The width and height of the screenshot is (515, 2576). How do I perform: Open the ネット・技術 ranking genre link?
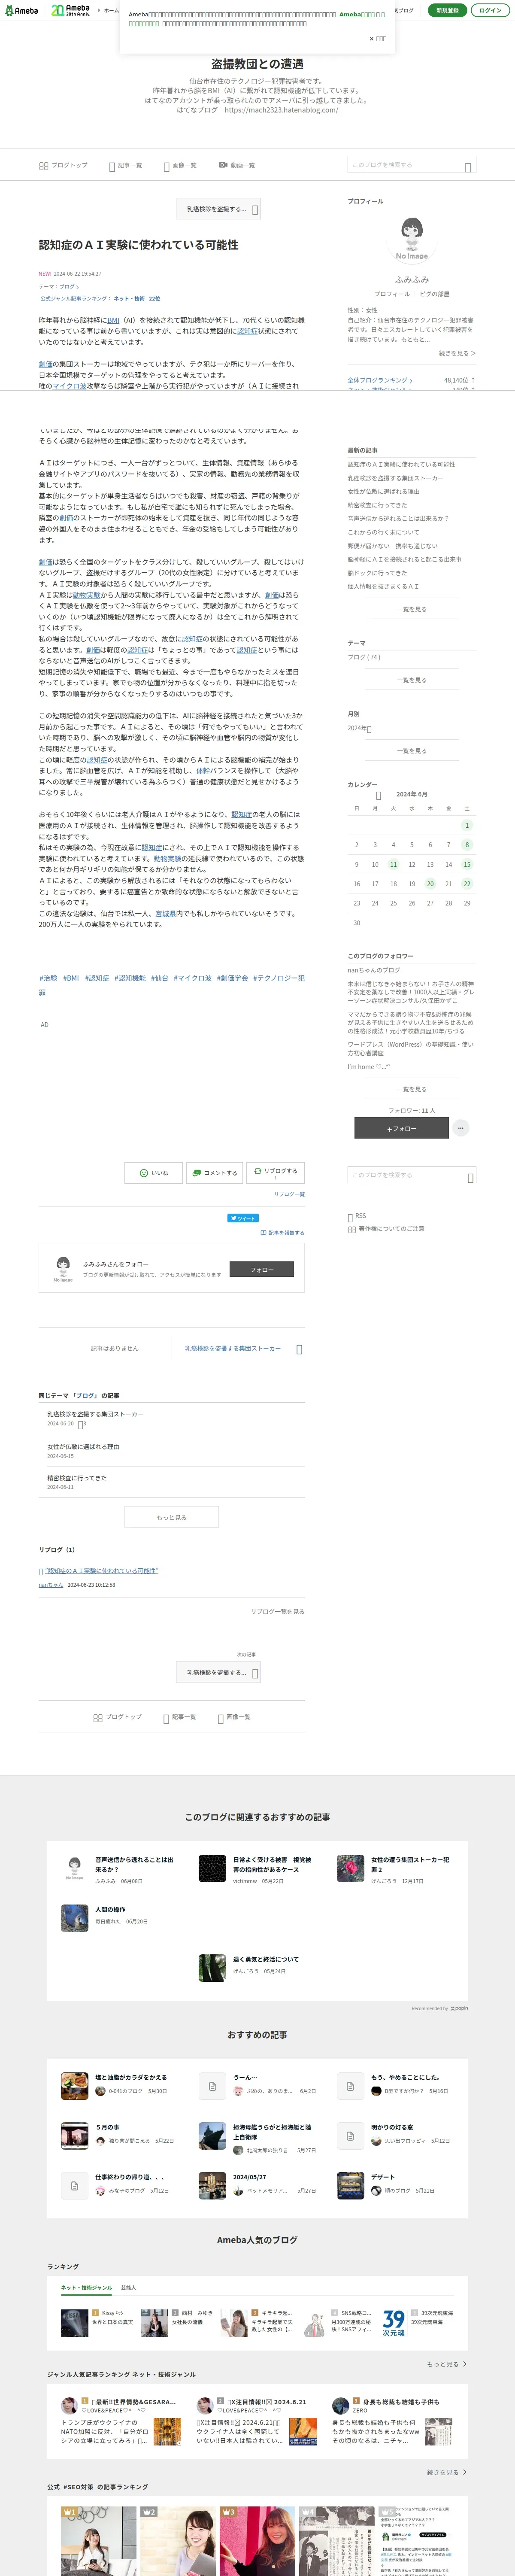click(x=129, y=298)
